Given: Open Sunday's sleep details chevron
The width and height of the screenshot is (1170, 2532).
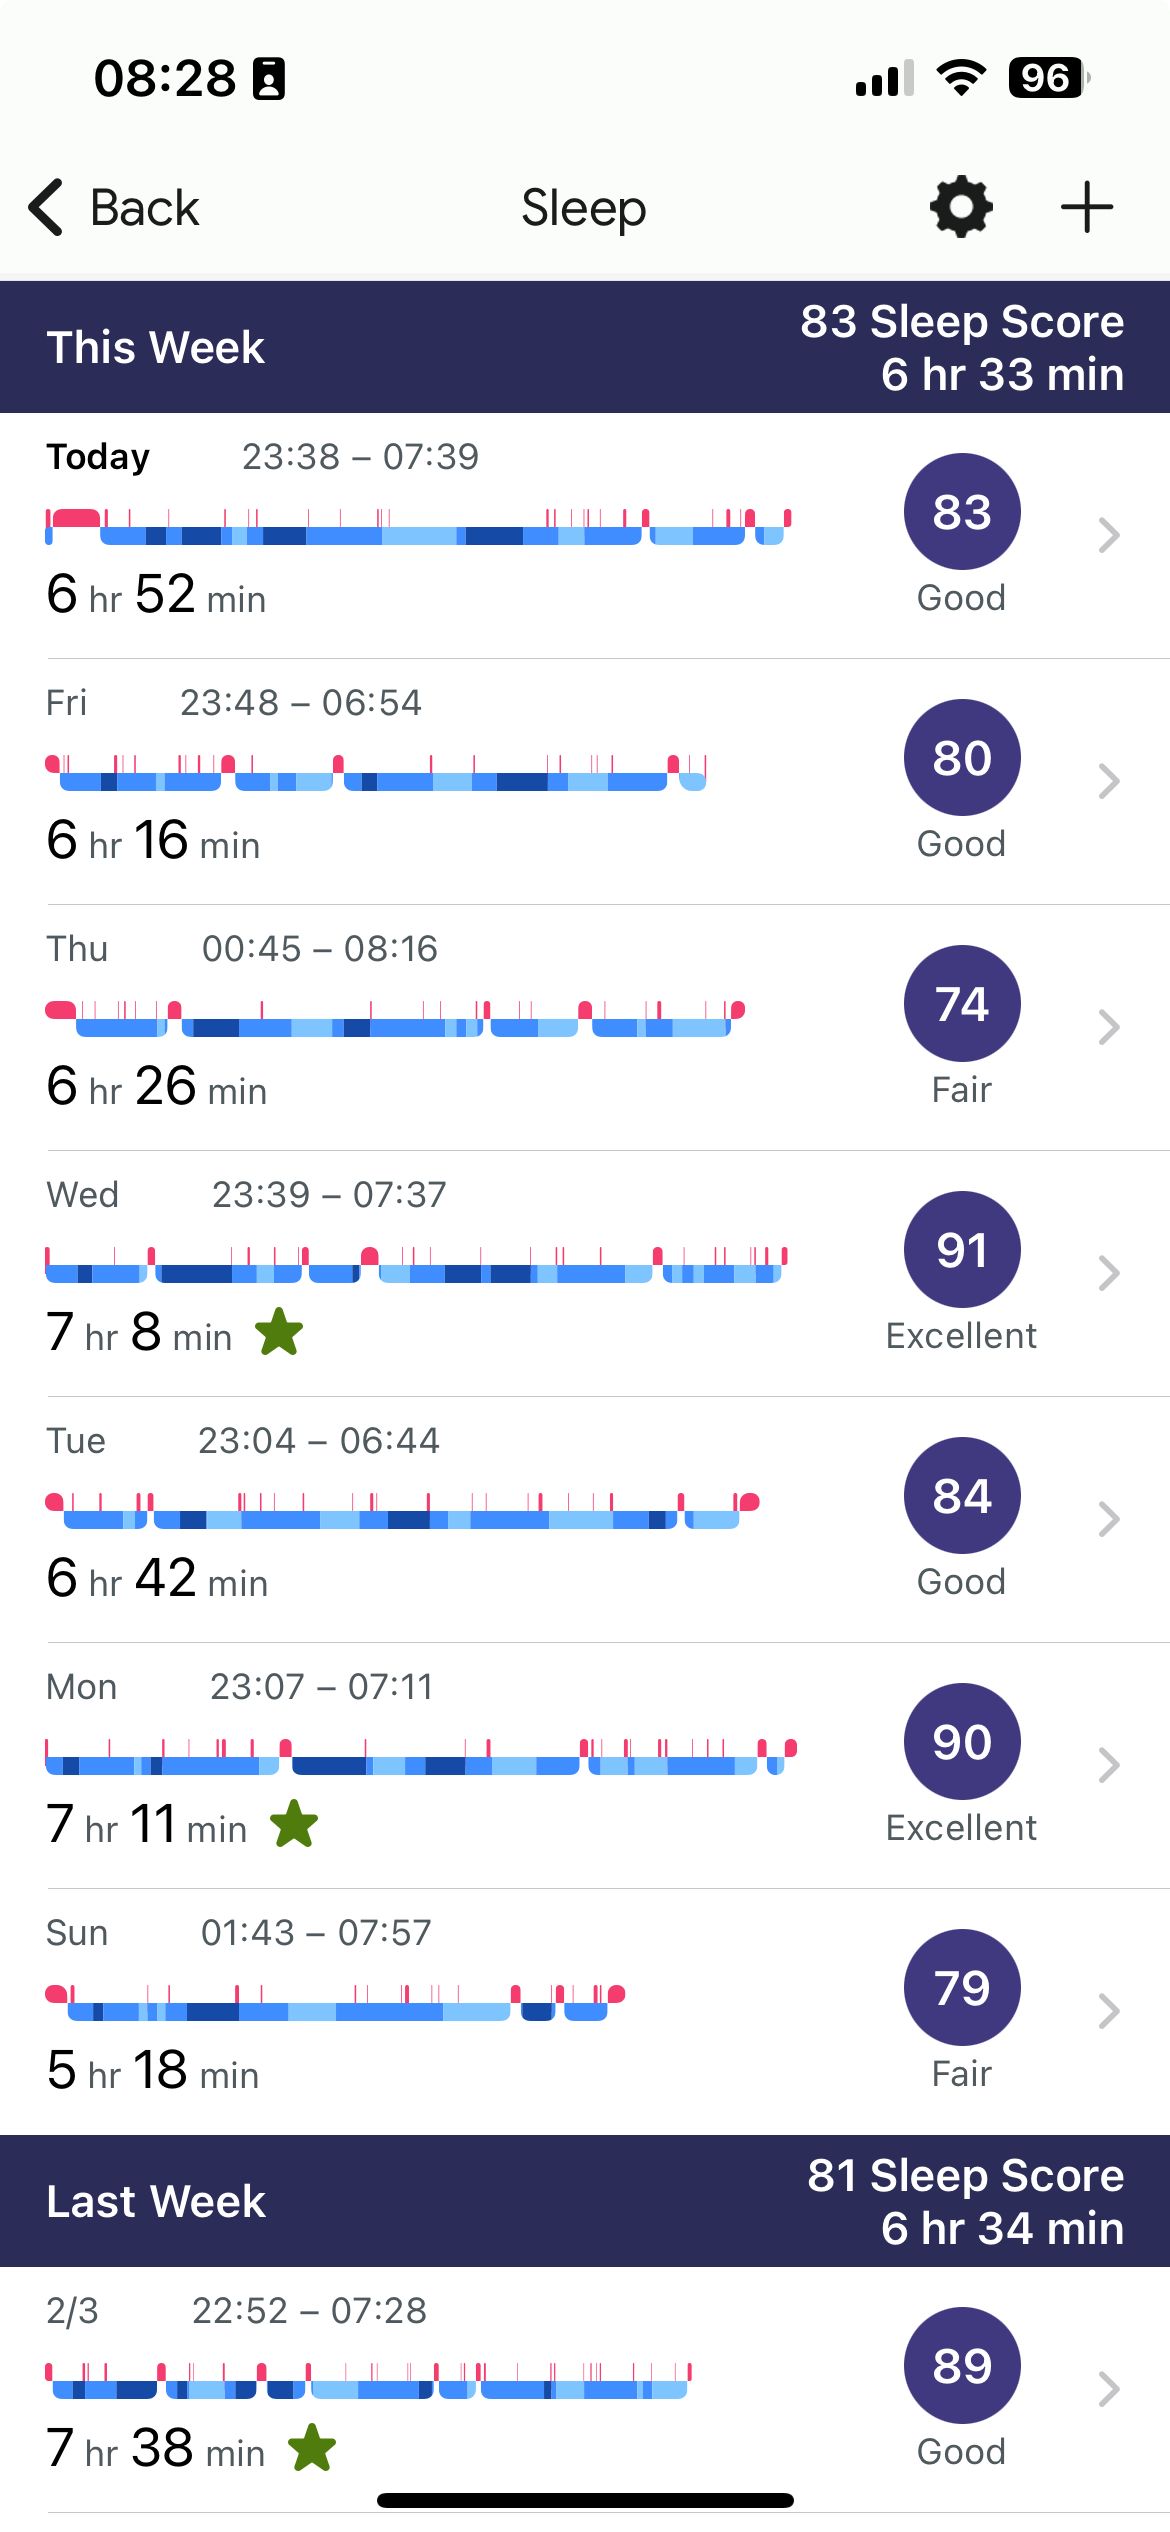Looking at the screenshot, I should click(x=1108, y=2012).
